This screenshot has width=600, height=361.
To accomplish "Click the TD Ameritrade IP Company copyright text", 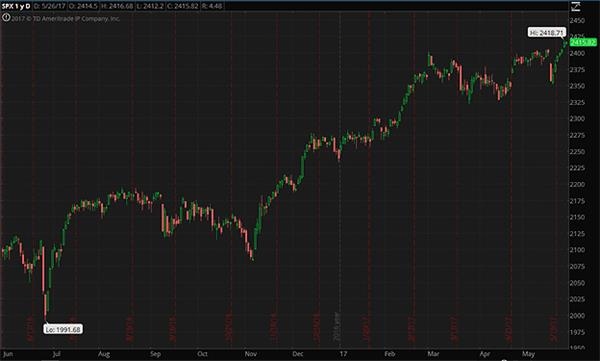I will 65,18.
